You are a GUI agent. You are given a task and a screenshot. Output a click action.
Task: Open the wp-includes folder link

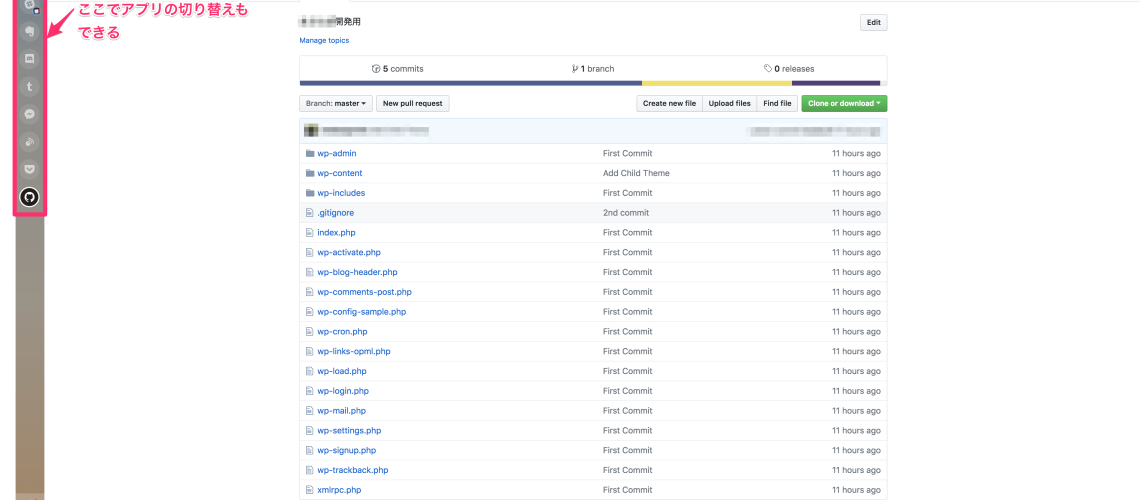pos(341,193)
